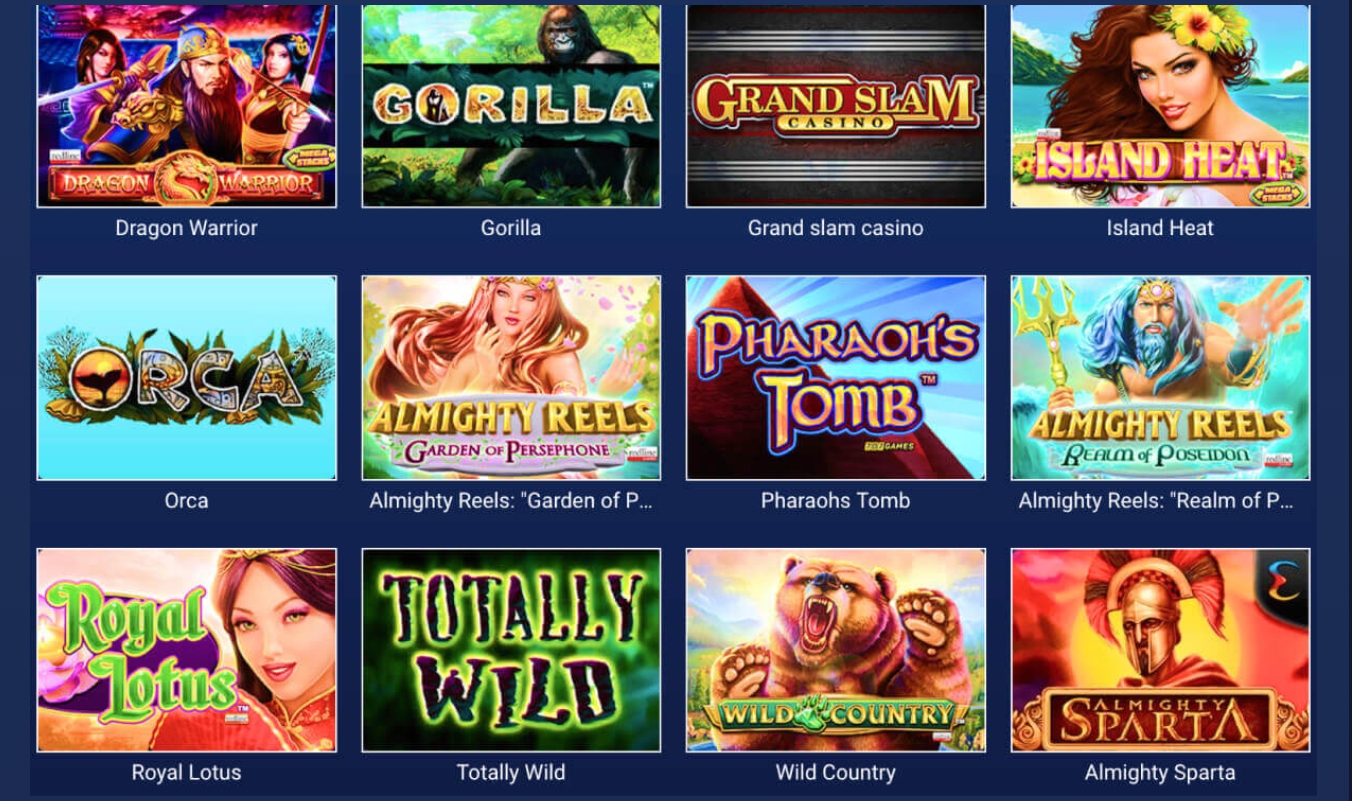
Task: Launch the Gorilla slot thumbnail
Action: 511,105
